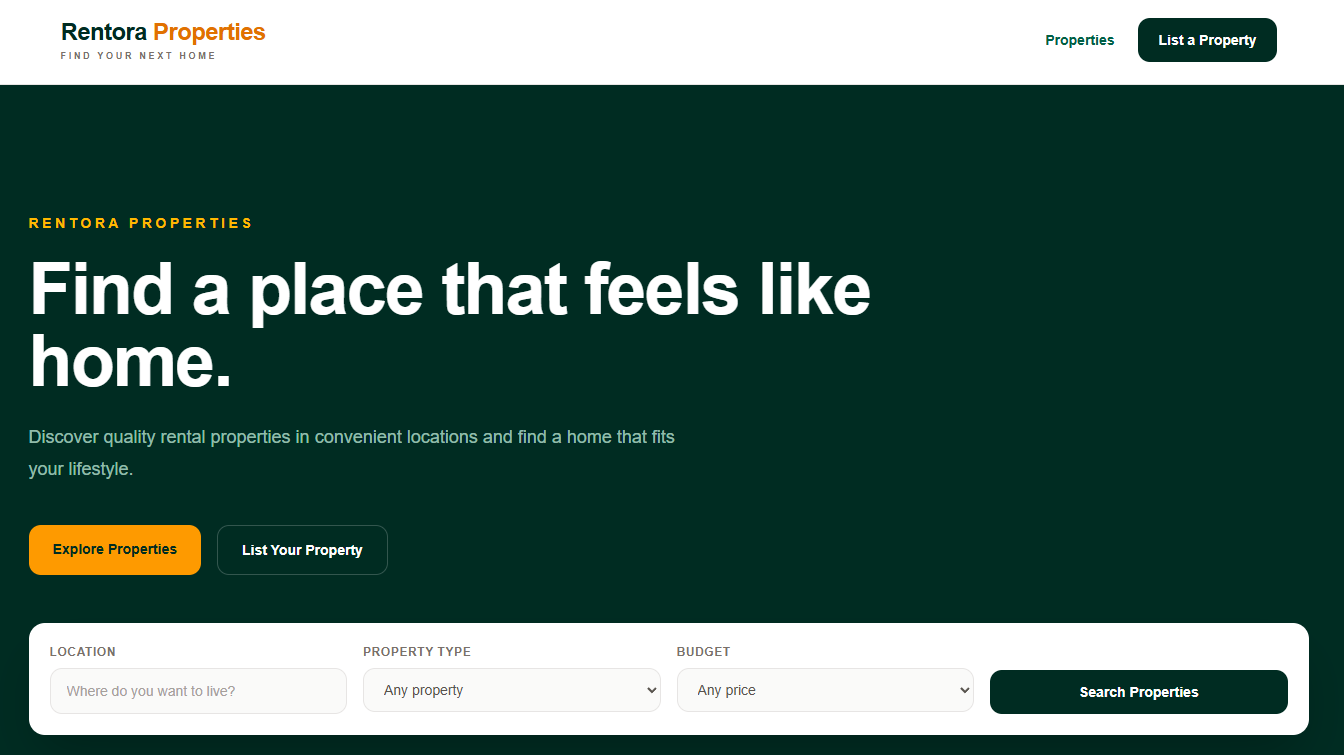Go to Properties in the navigation bar
Screen dimensions: 1344x755
click(x=1079, y=40)
